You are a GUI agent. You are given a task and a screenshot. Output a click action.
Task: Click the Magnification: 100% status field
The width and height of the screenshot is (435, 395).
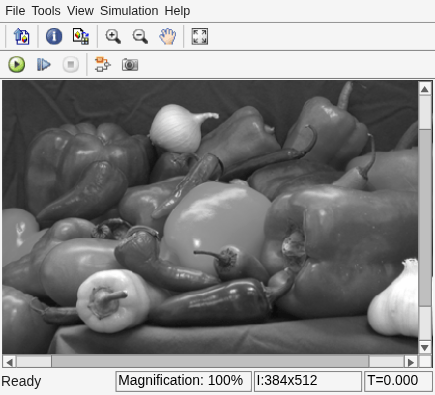(183, 381)
